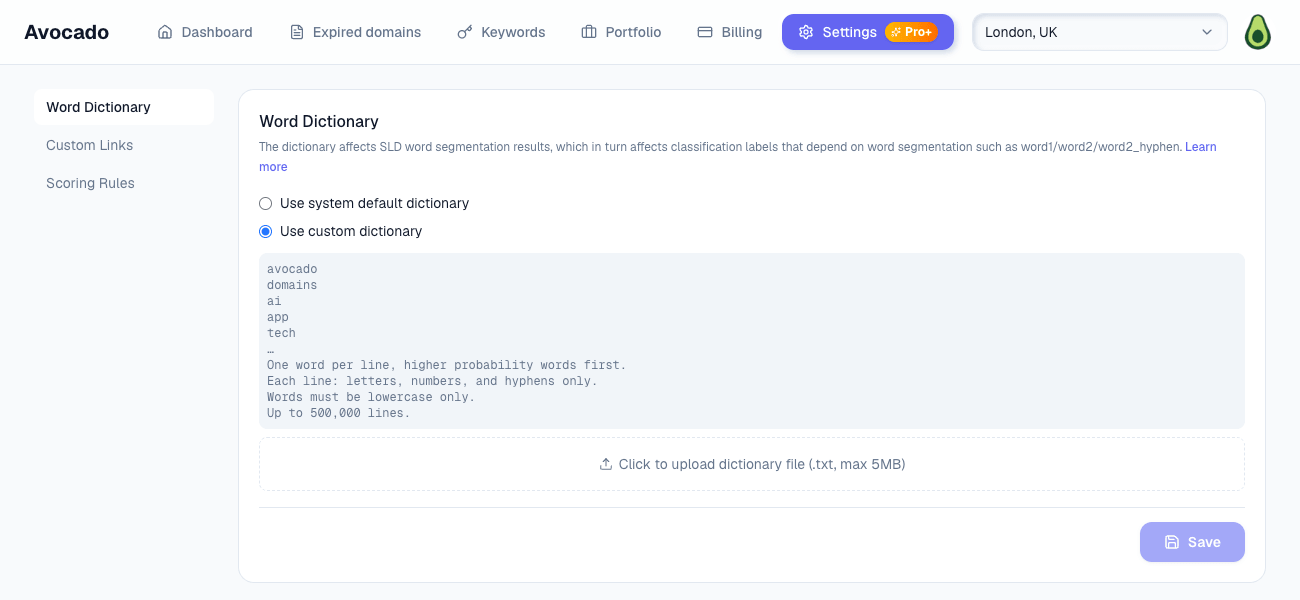Screen dimensions: 1300x600
Task: Open the avocado profile avatar
Action: pos(1257,32)
